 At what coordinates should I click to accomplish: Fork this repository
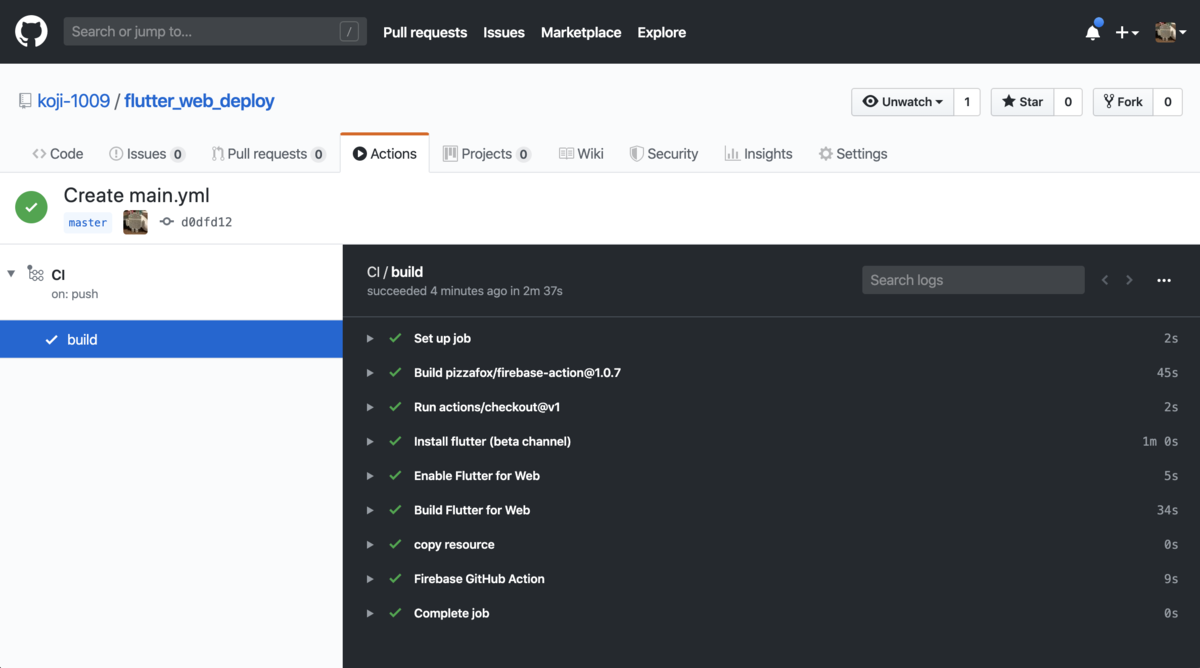pos(1123,102)
